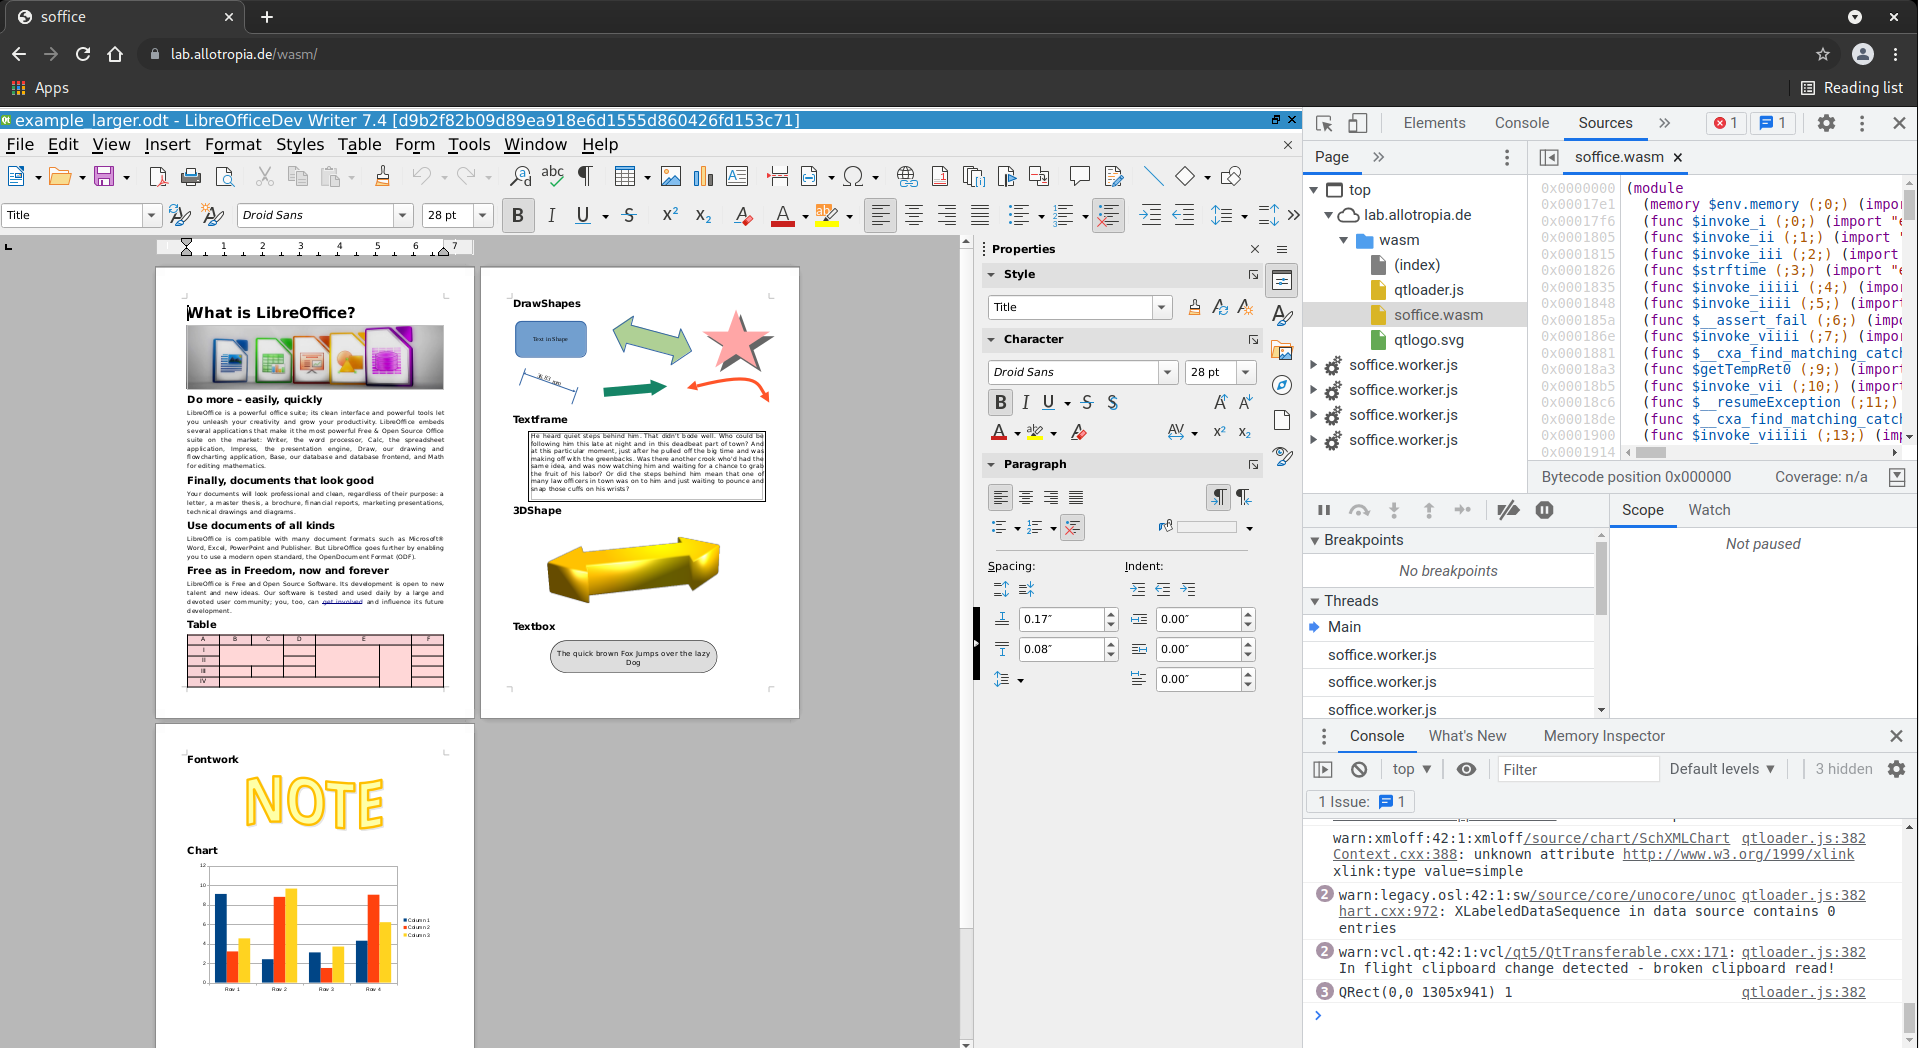The width and height of the screenshot is (1919, 1048).
Task: Switch to the Elements DevTools tab
Action: click(x=1434, y=123)
